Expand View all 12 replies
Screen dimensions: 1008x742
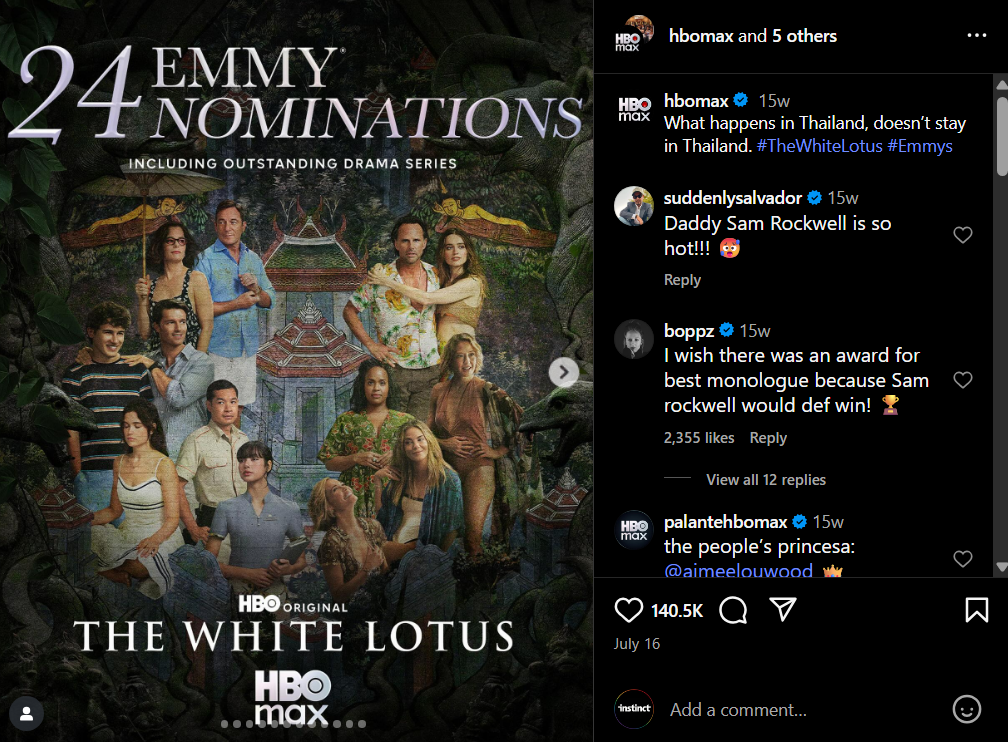(766, 480)
